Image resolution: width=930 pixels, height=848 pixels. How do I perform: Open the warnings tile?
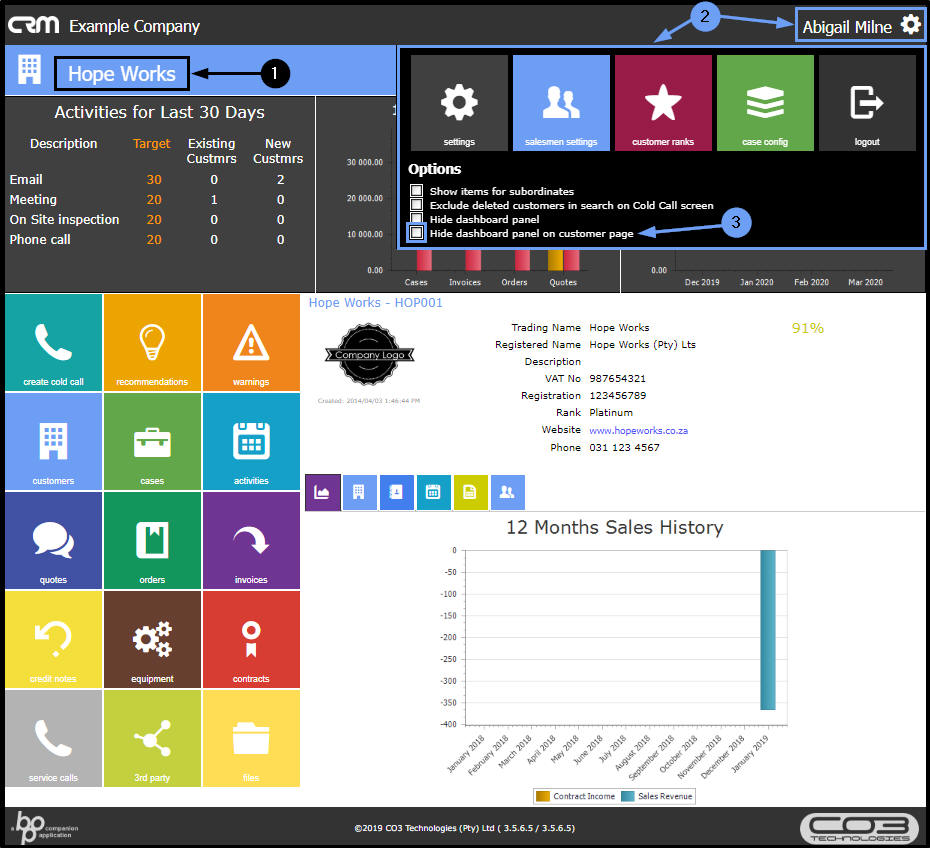[251, 343]
